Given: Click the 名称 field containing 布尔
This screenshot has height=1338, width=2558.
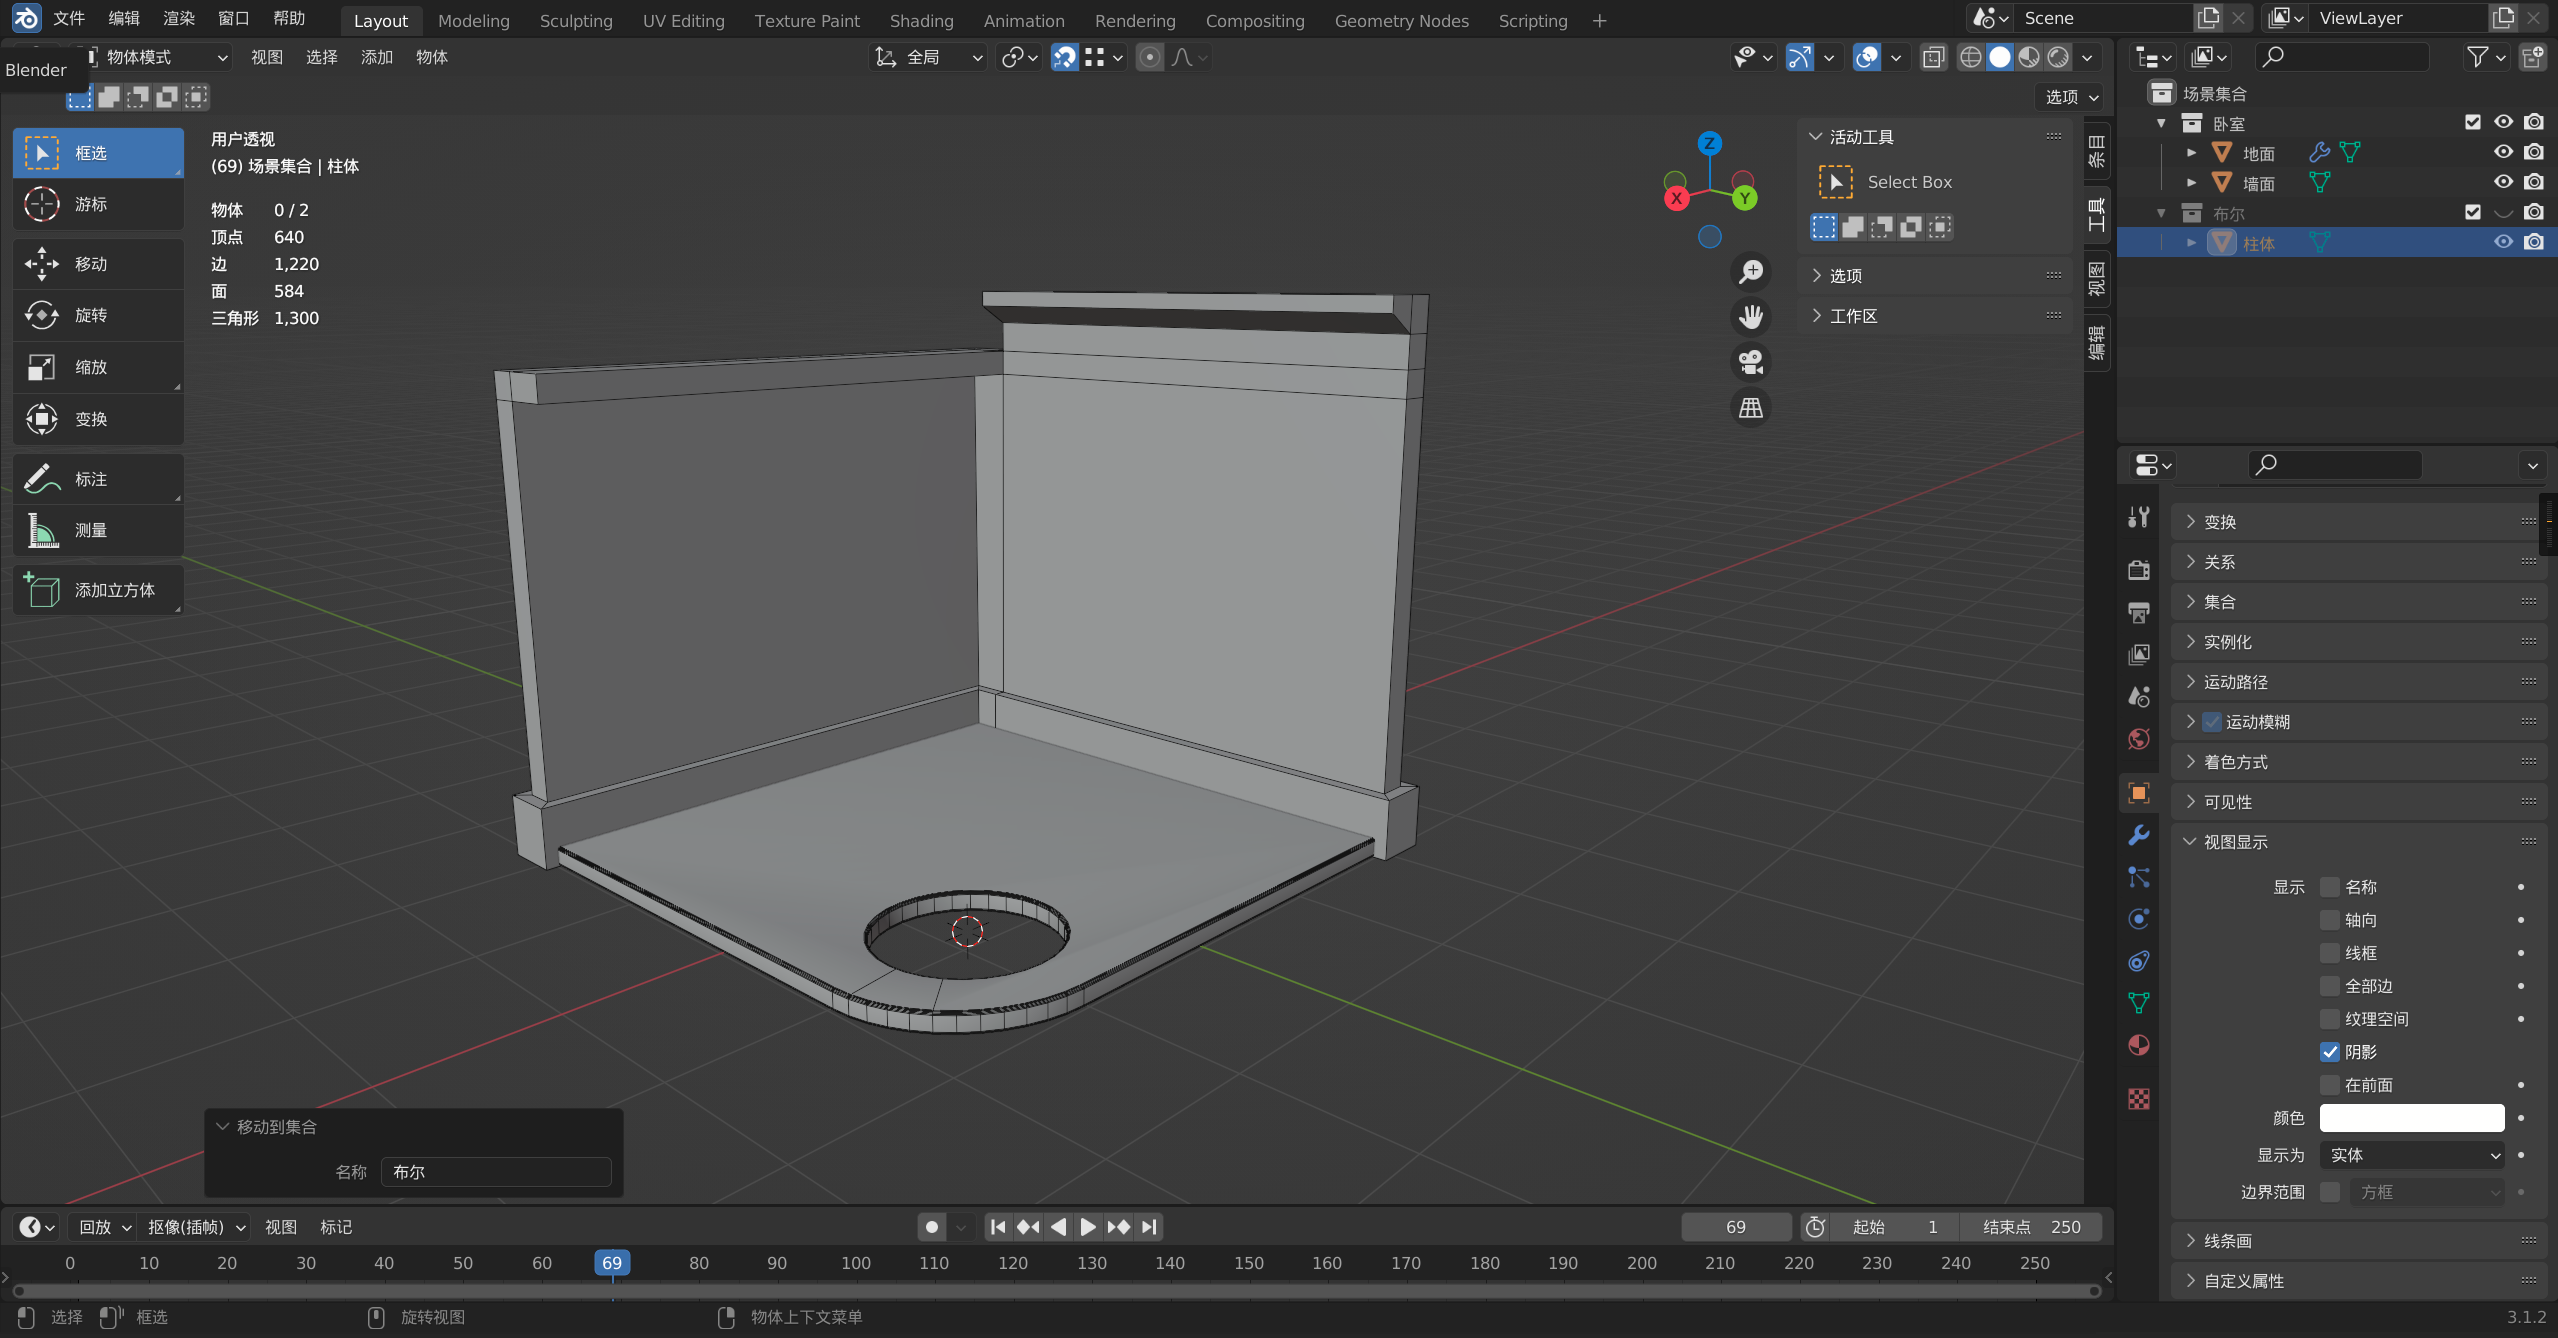Looking at the screenshot, I should coord(496,1172).
